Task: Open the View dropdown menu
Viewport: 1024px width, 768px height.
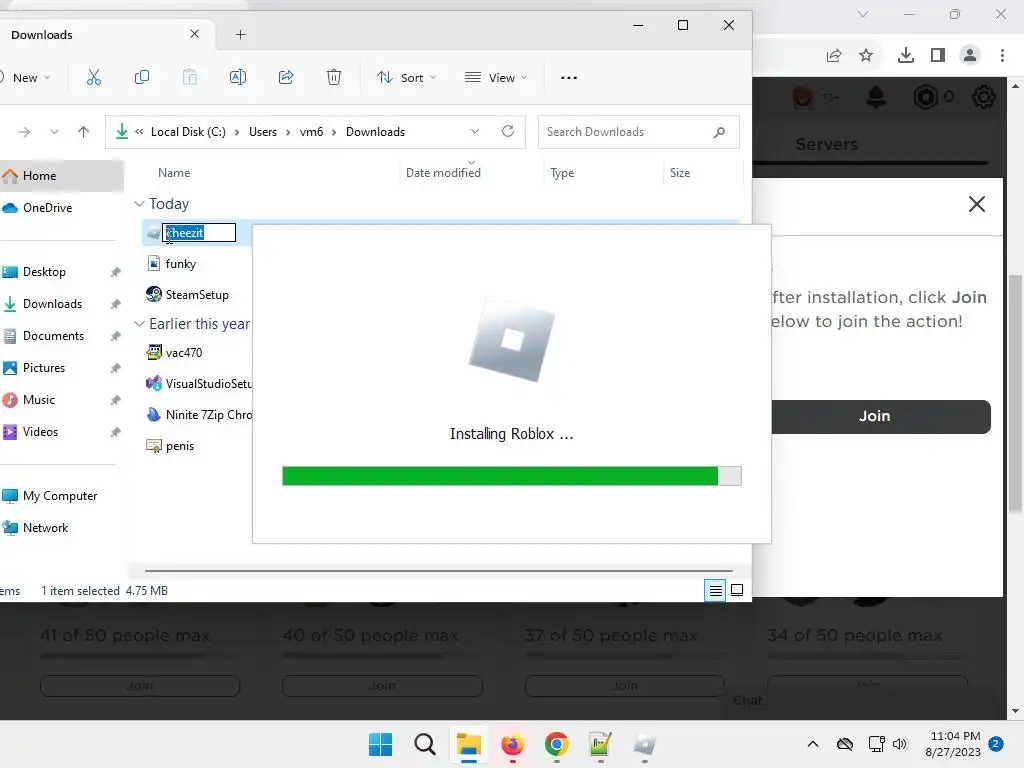Action: [x=496, y=78]
